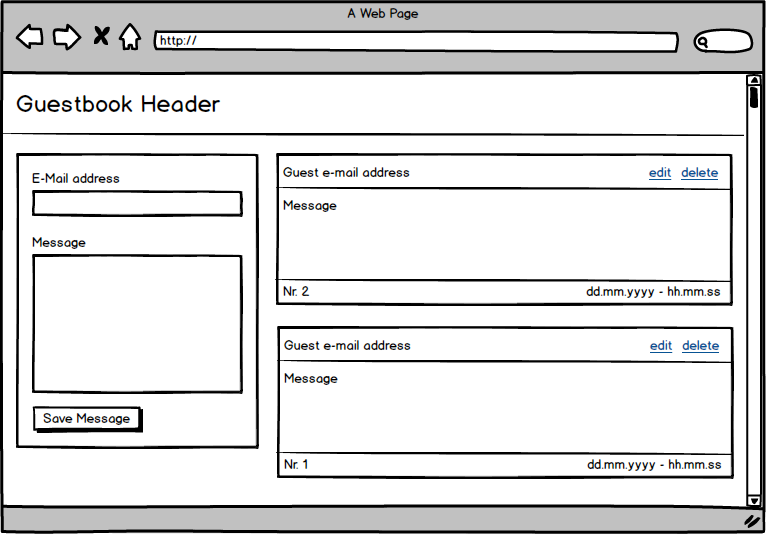Click the scrollbar up arrow
766x534 pixels.
point(754,80)
